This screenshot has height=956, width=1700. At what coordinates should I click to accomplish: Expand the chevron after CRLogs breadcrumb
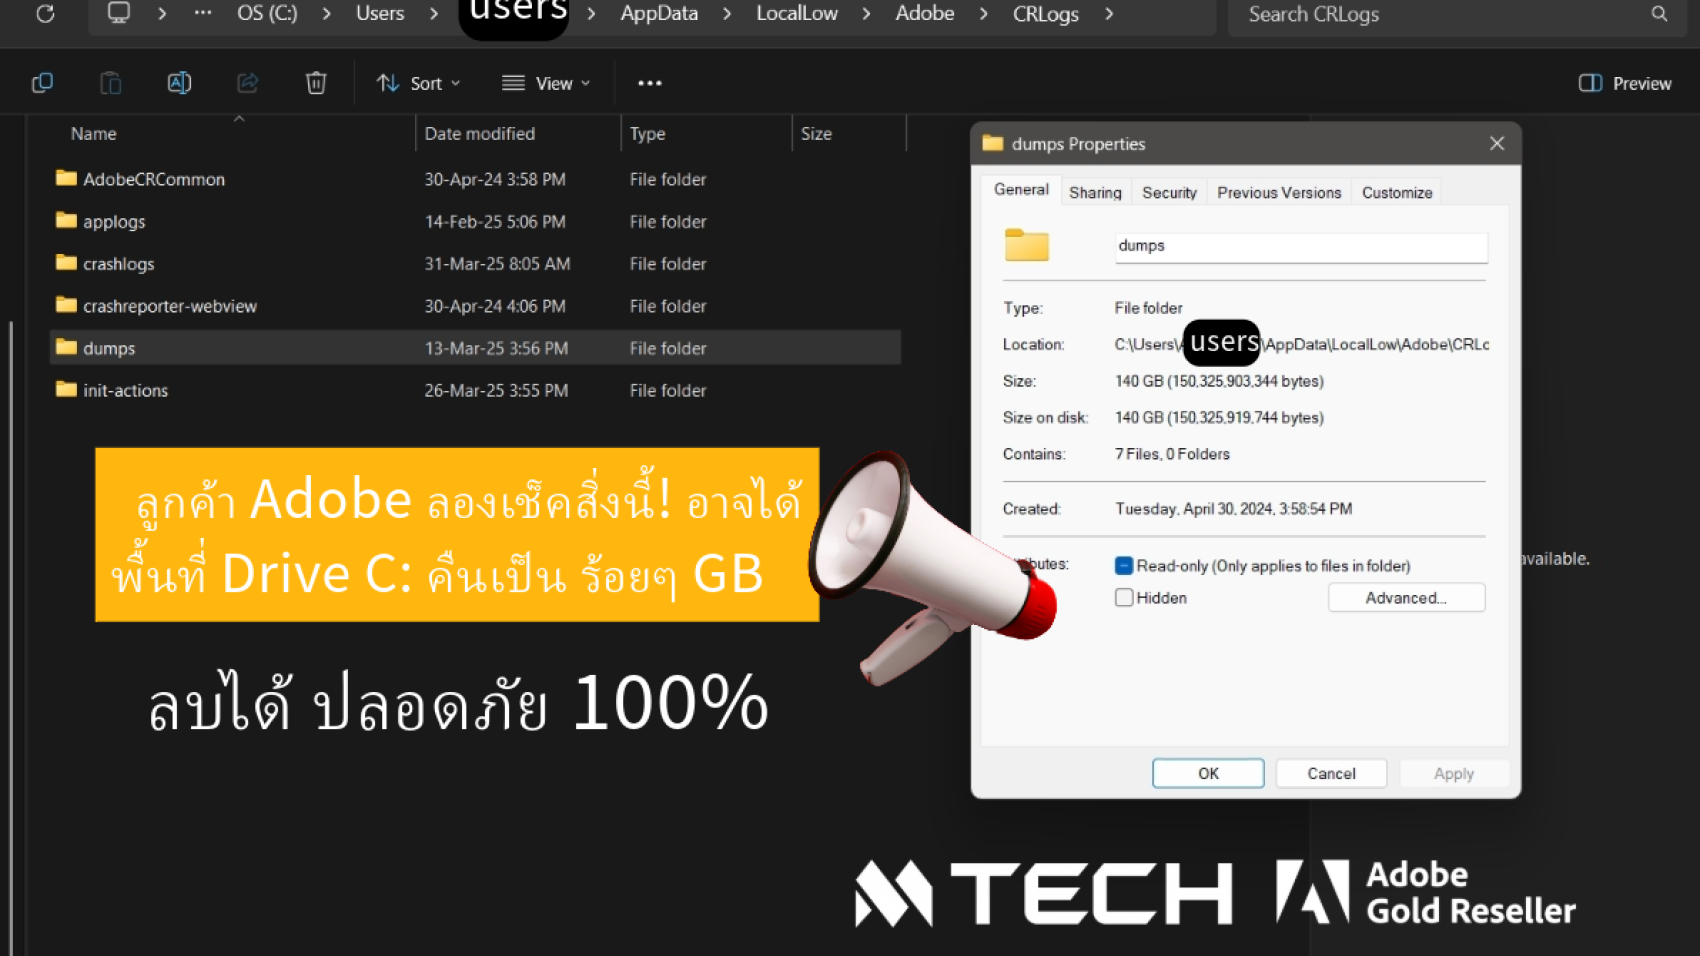(1109, 14)
